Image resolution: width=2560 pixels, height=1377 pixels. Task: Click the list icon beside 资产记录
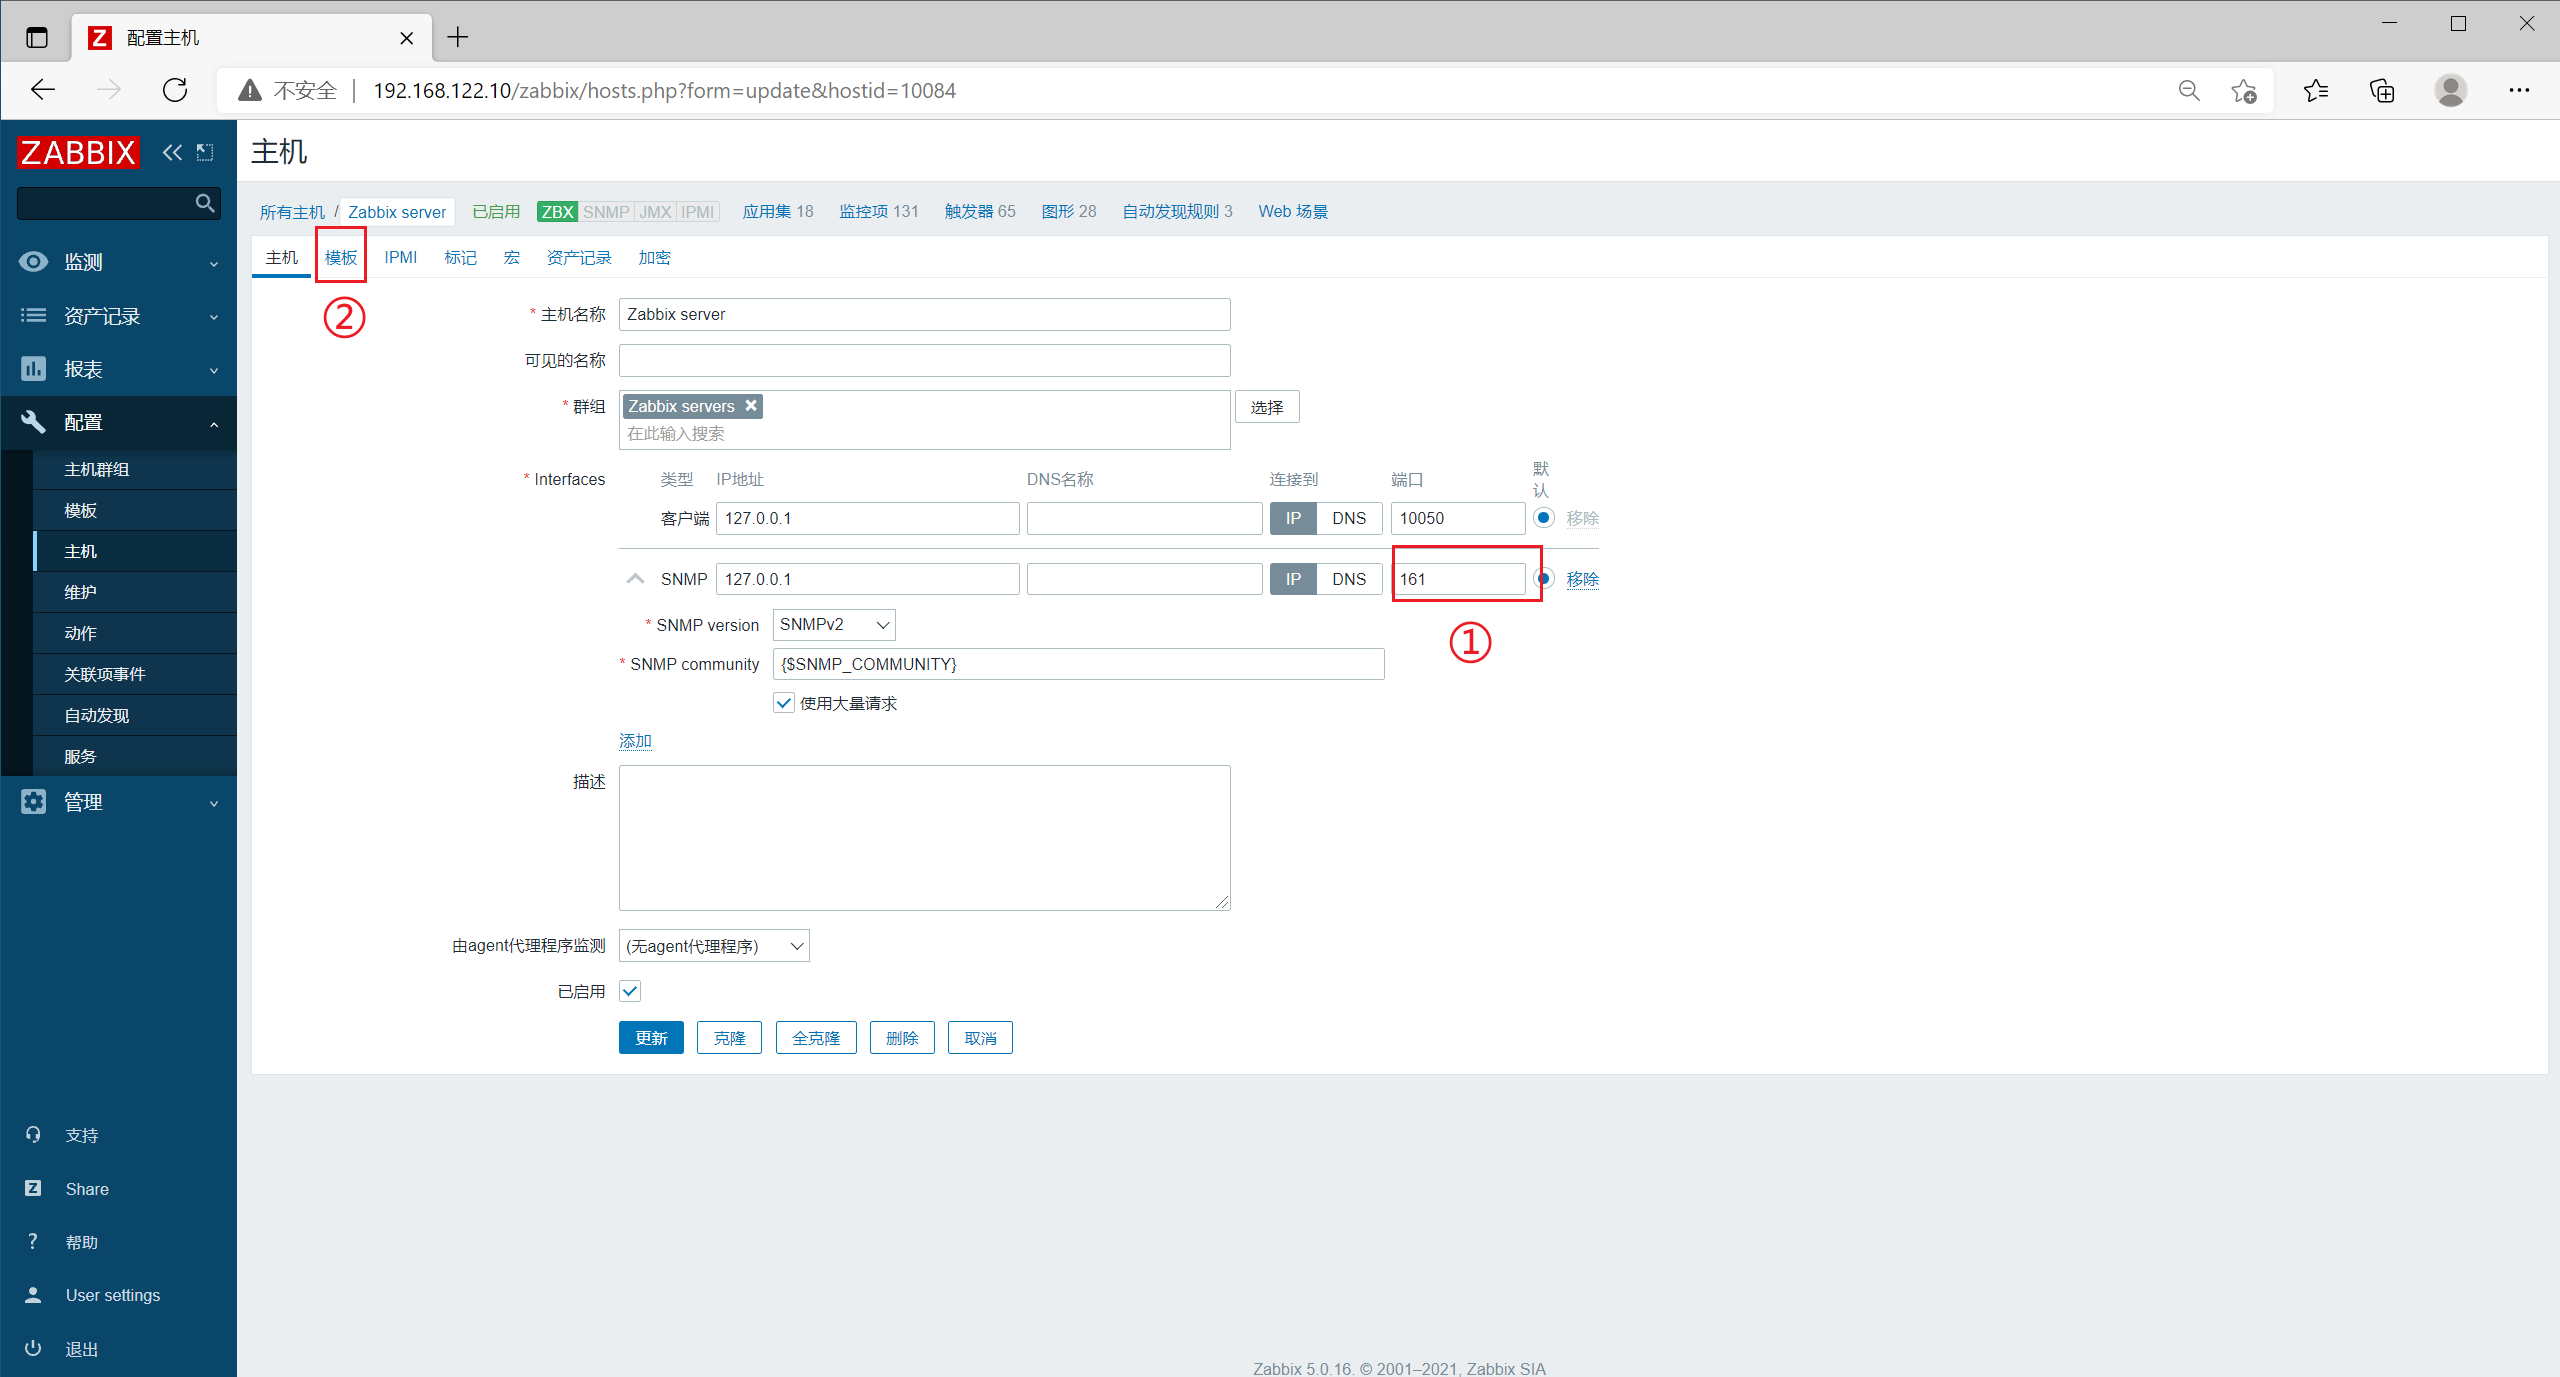click(x=33, y=316)
